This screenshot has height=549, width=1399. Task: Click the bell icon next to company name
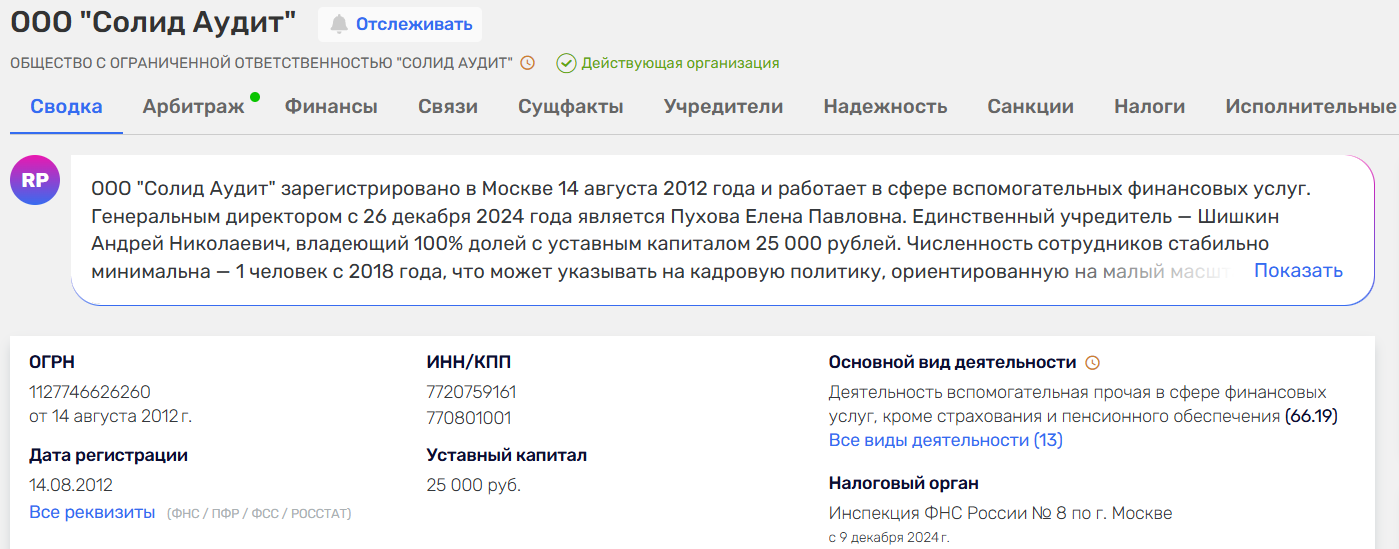(340, 24)
